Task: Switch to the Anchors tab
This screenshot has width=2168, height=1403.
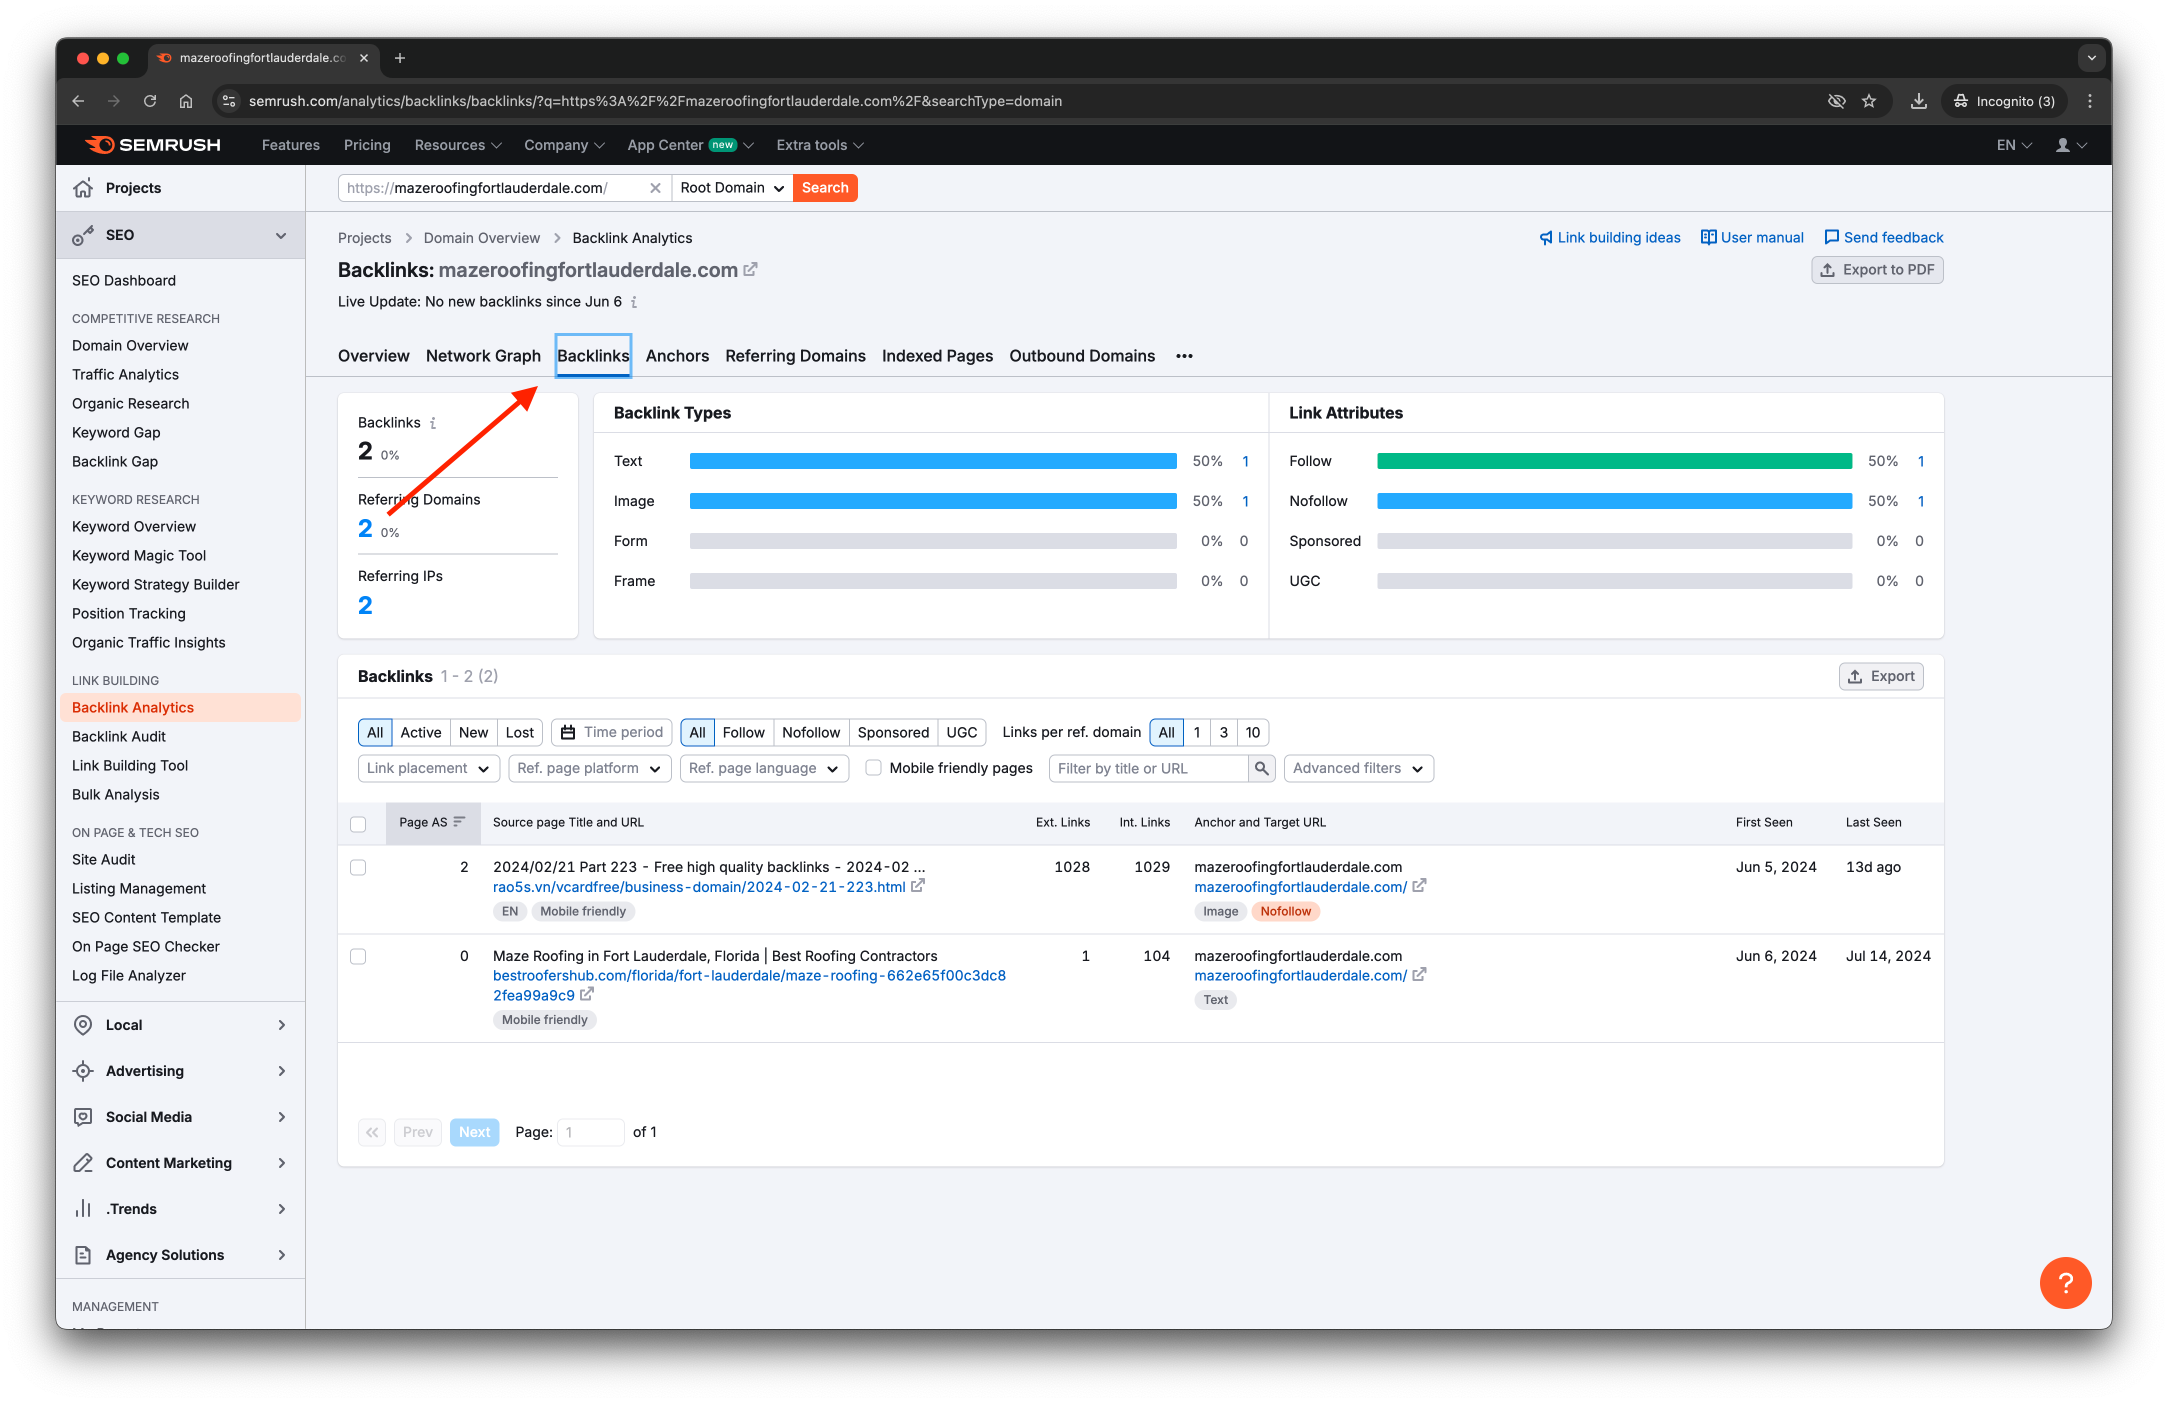Action: 676,355
